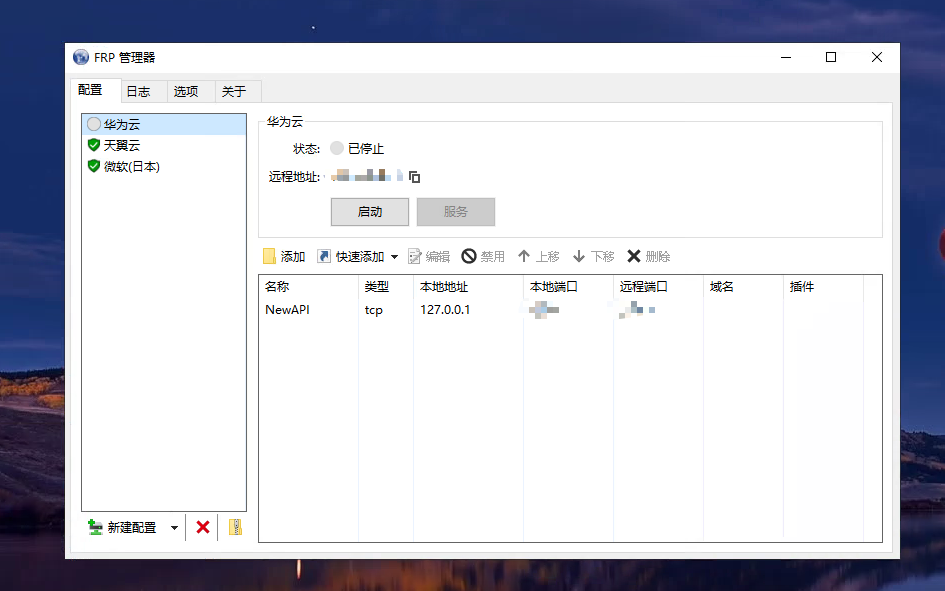
Task: Click the 禁用 toolbar button
Action: 483,257
